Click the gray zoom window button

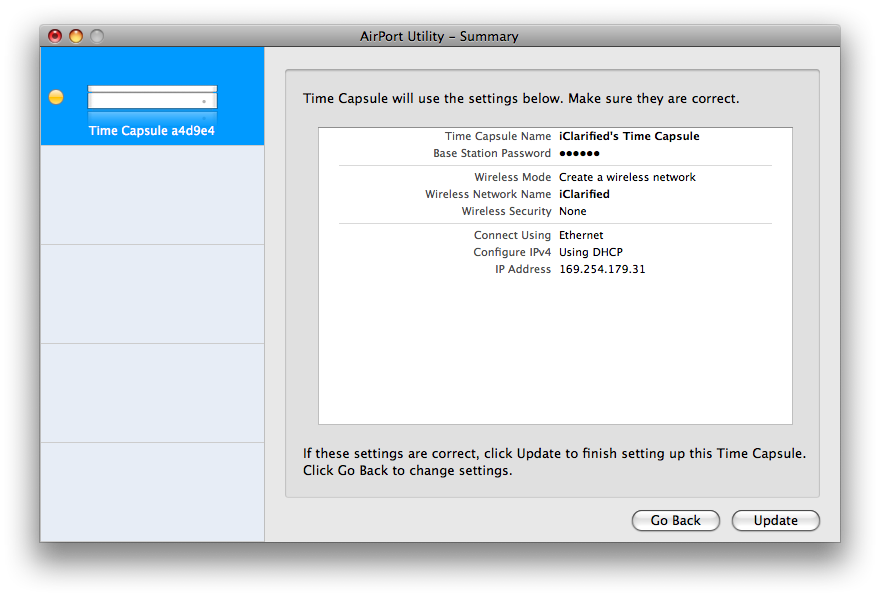tap(97, 36)
